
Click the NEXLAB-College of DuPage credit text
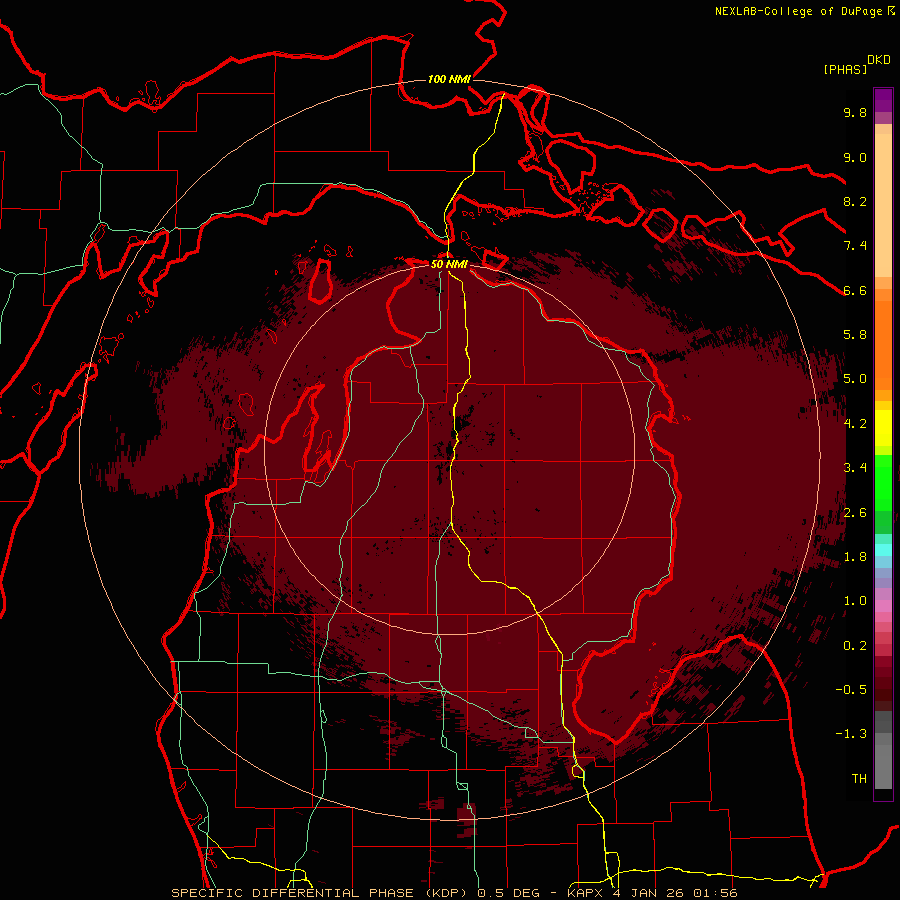point(798,11)
